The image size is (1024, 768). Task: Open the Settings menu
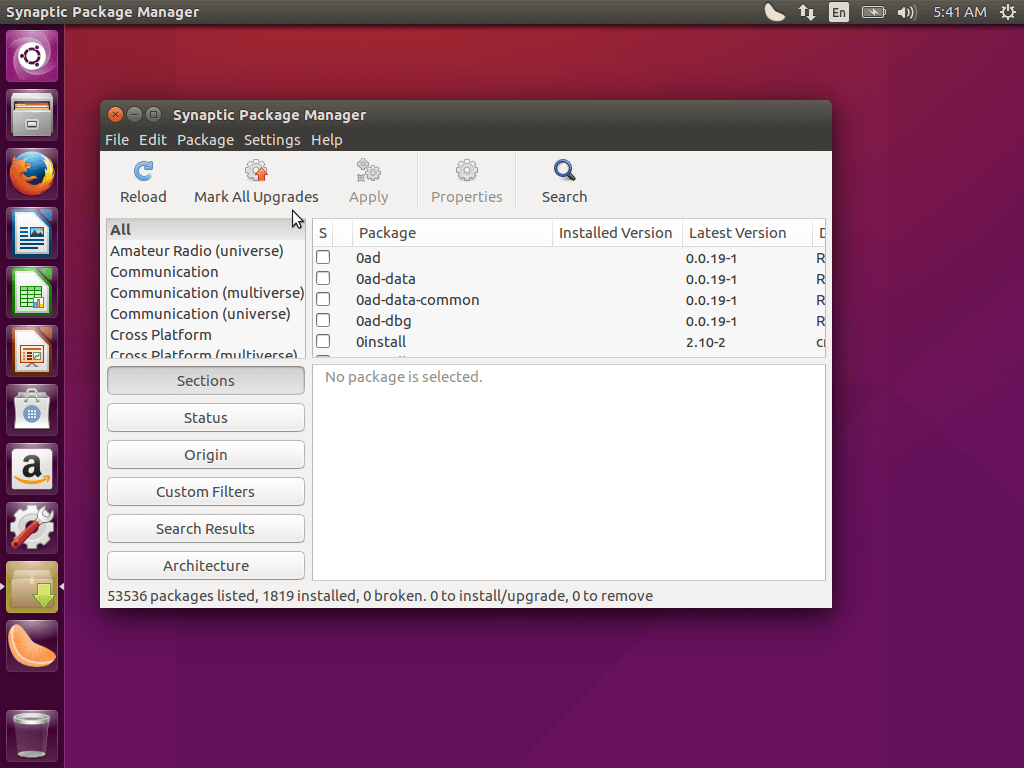[271, 140]
